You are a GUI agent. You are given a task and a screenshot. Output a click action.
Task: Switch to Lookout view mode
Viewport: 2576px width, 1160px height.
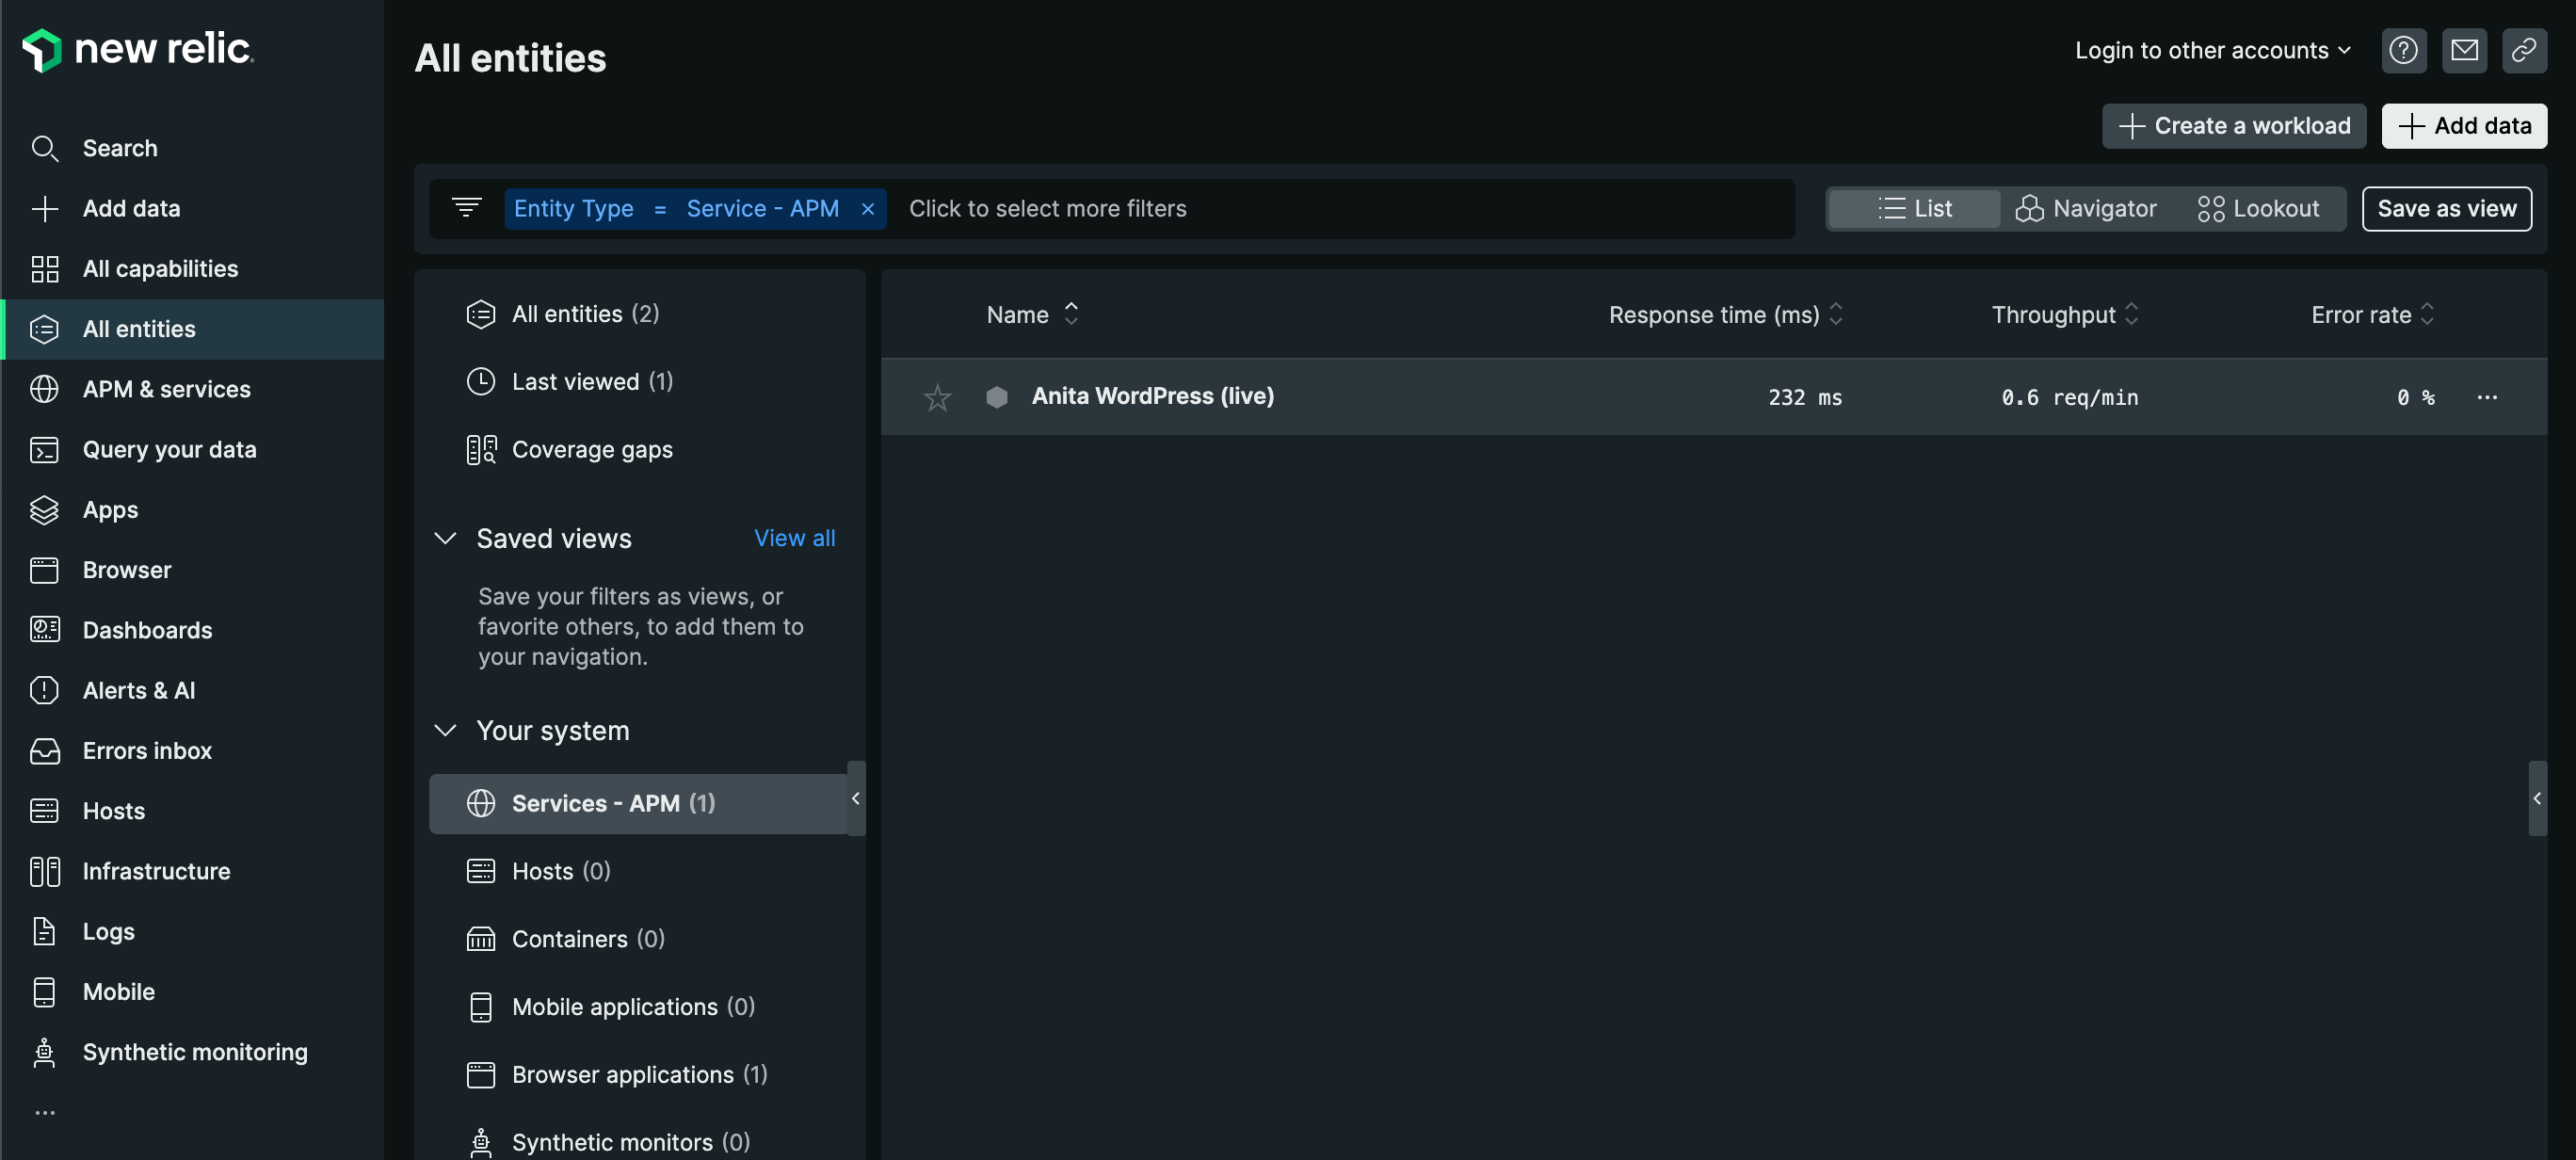pyautogui.click(x=2261, y=208)
